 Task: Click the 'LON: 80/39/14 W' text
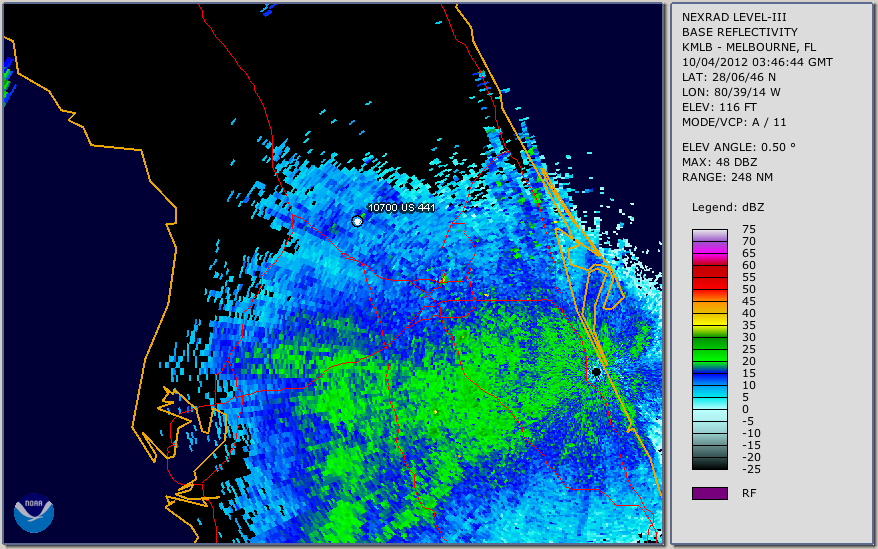[x=731, y=92]
